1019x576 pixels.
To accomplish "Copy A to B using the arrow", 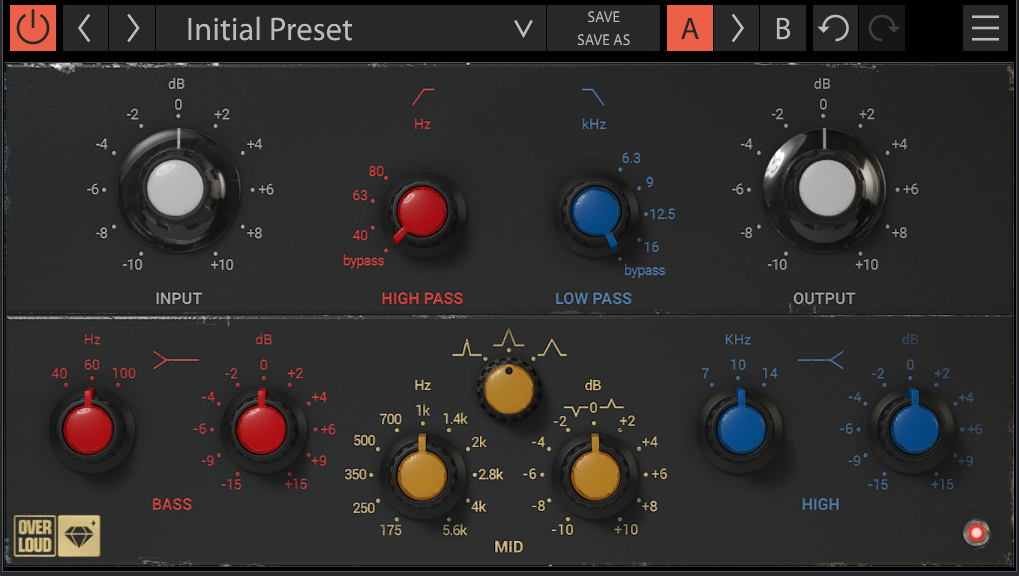I will coord(737,29).
